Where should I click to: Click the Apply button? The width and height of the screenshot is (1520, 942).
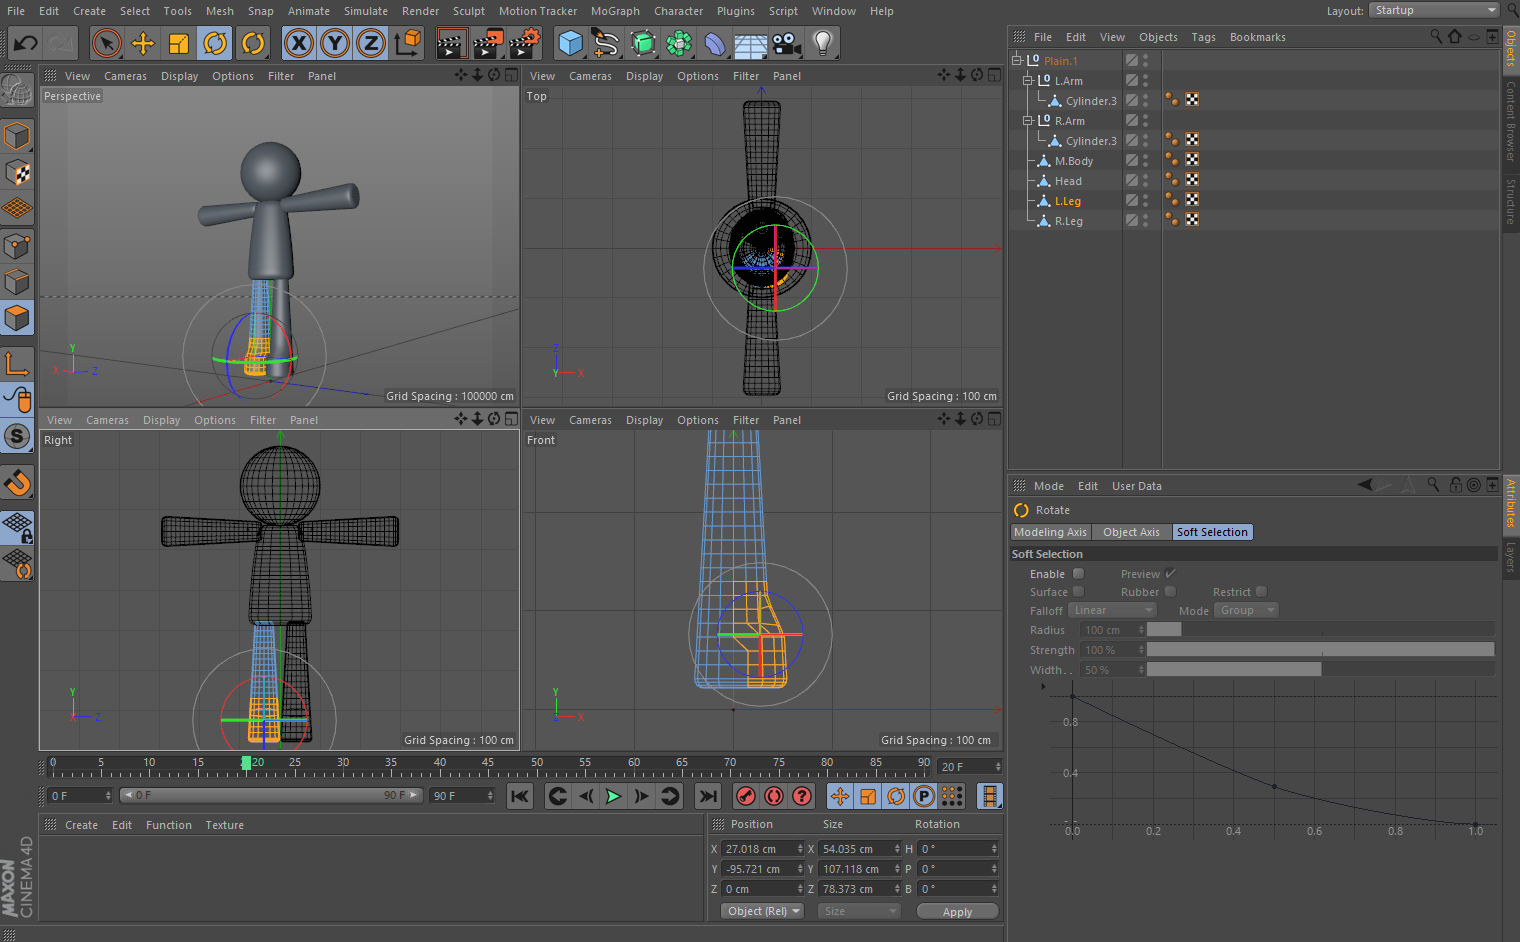[956, 911]
